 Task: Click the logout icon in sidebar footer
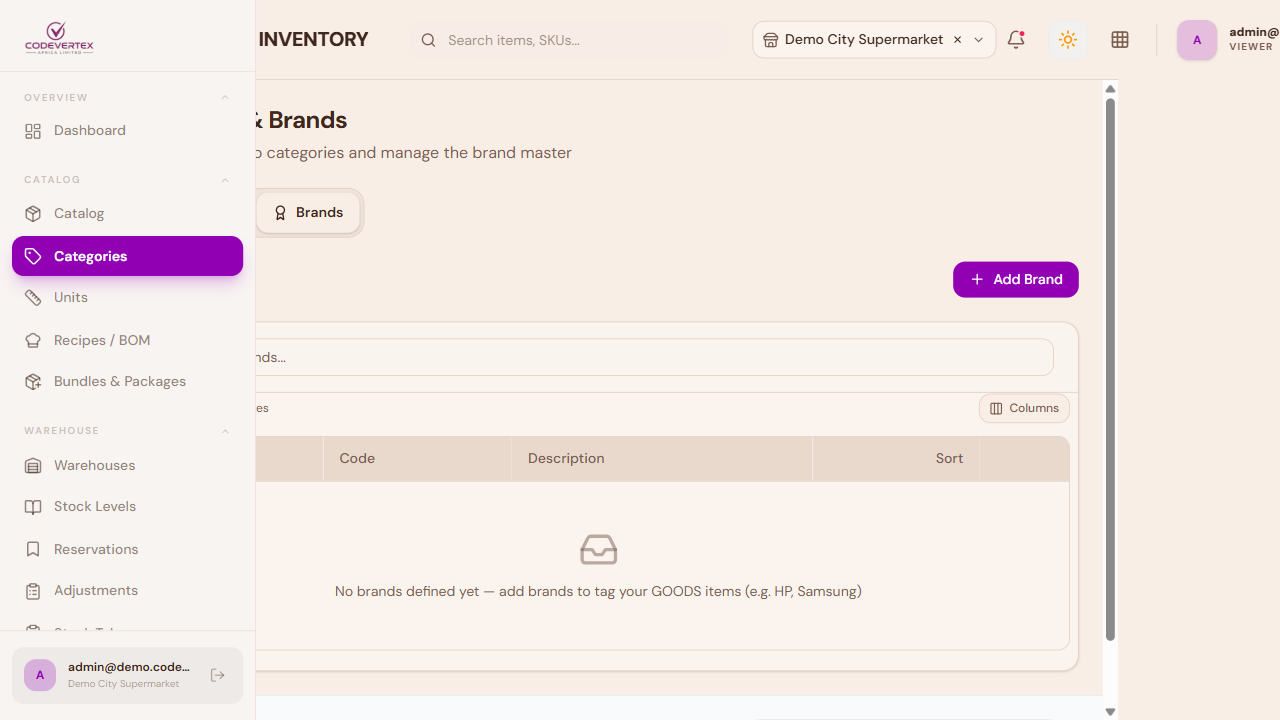[x=218, y=675]
